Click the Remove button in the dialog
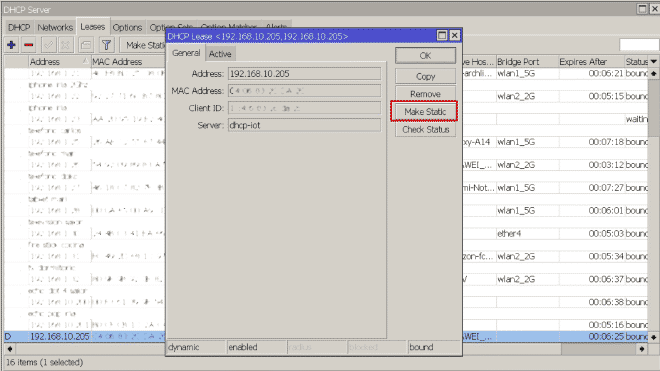Screen dimensions: 660x371 point(425,94)
